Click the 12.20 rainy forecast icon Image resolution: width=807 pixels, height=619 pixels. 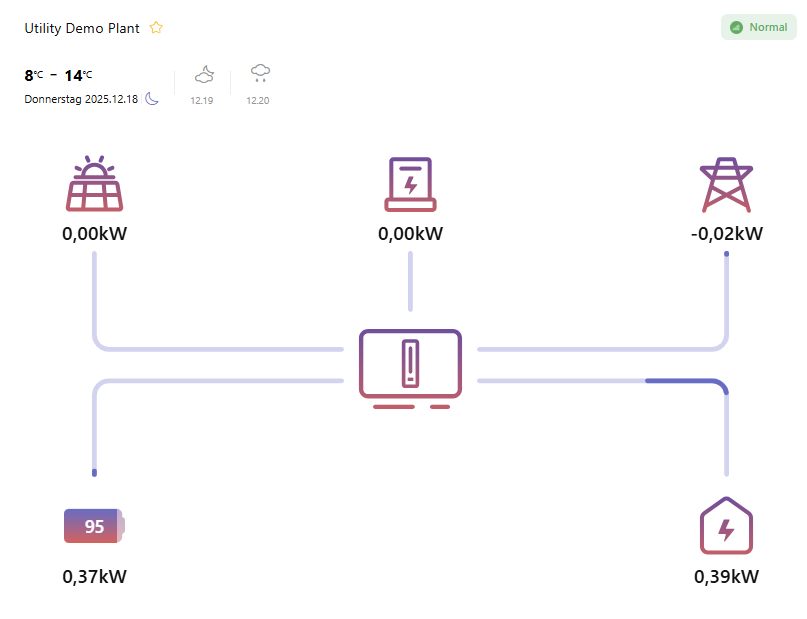pyautogui.click(x=260, y=73)
